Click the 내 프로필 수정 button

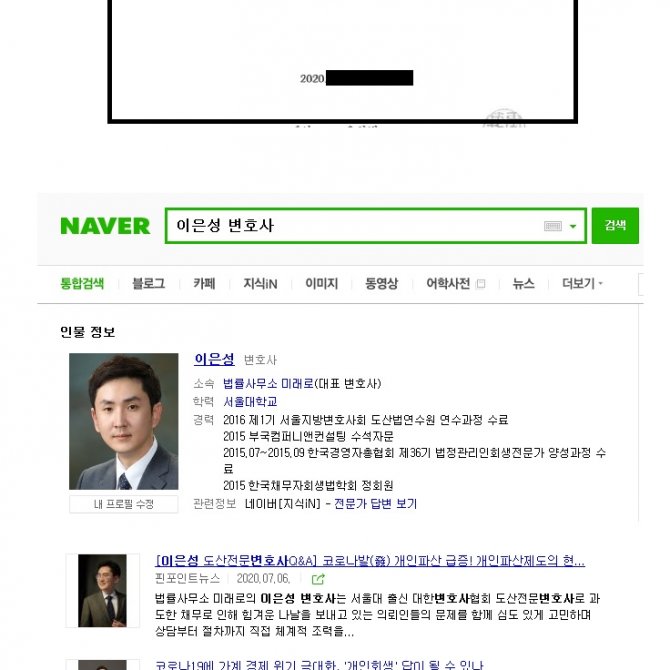(123, 504)
